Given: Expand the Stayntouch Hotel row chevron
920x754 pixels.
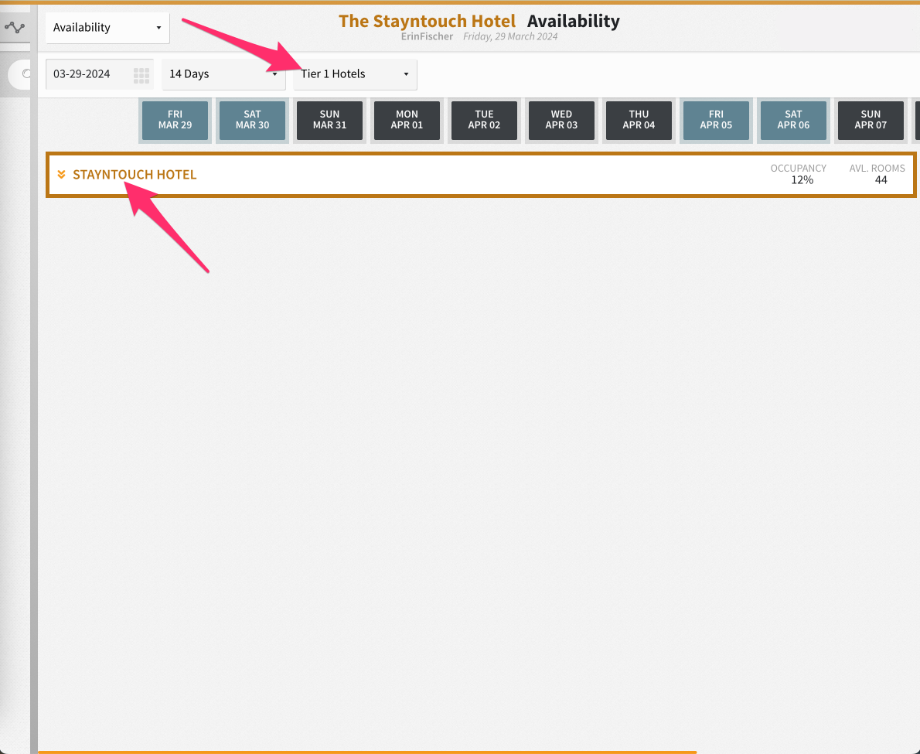Looking at the screenshot, I should (x=61, y=174).
